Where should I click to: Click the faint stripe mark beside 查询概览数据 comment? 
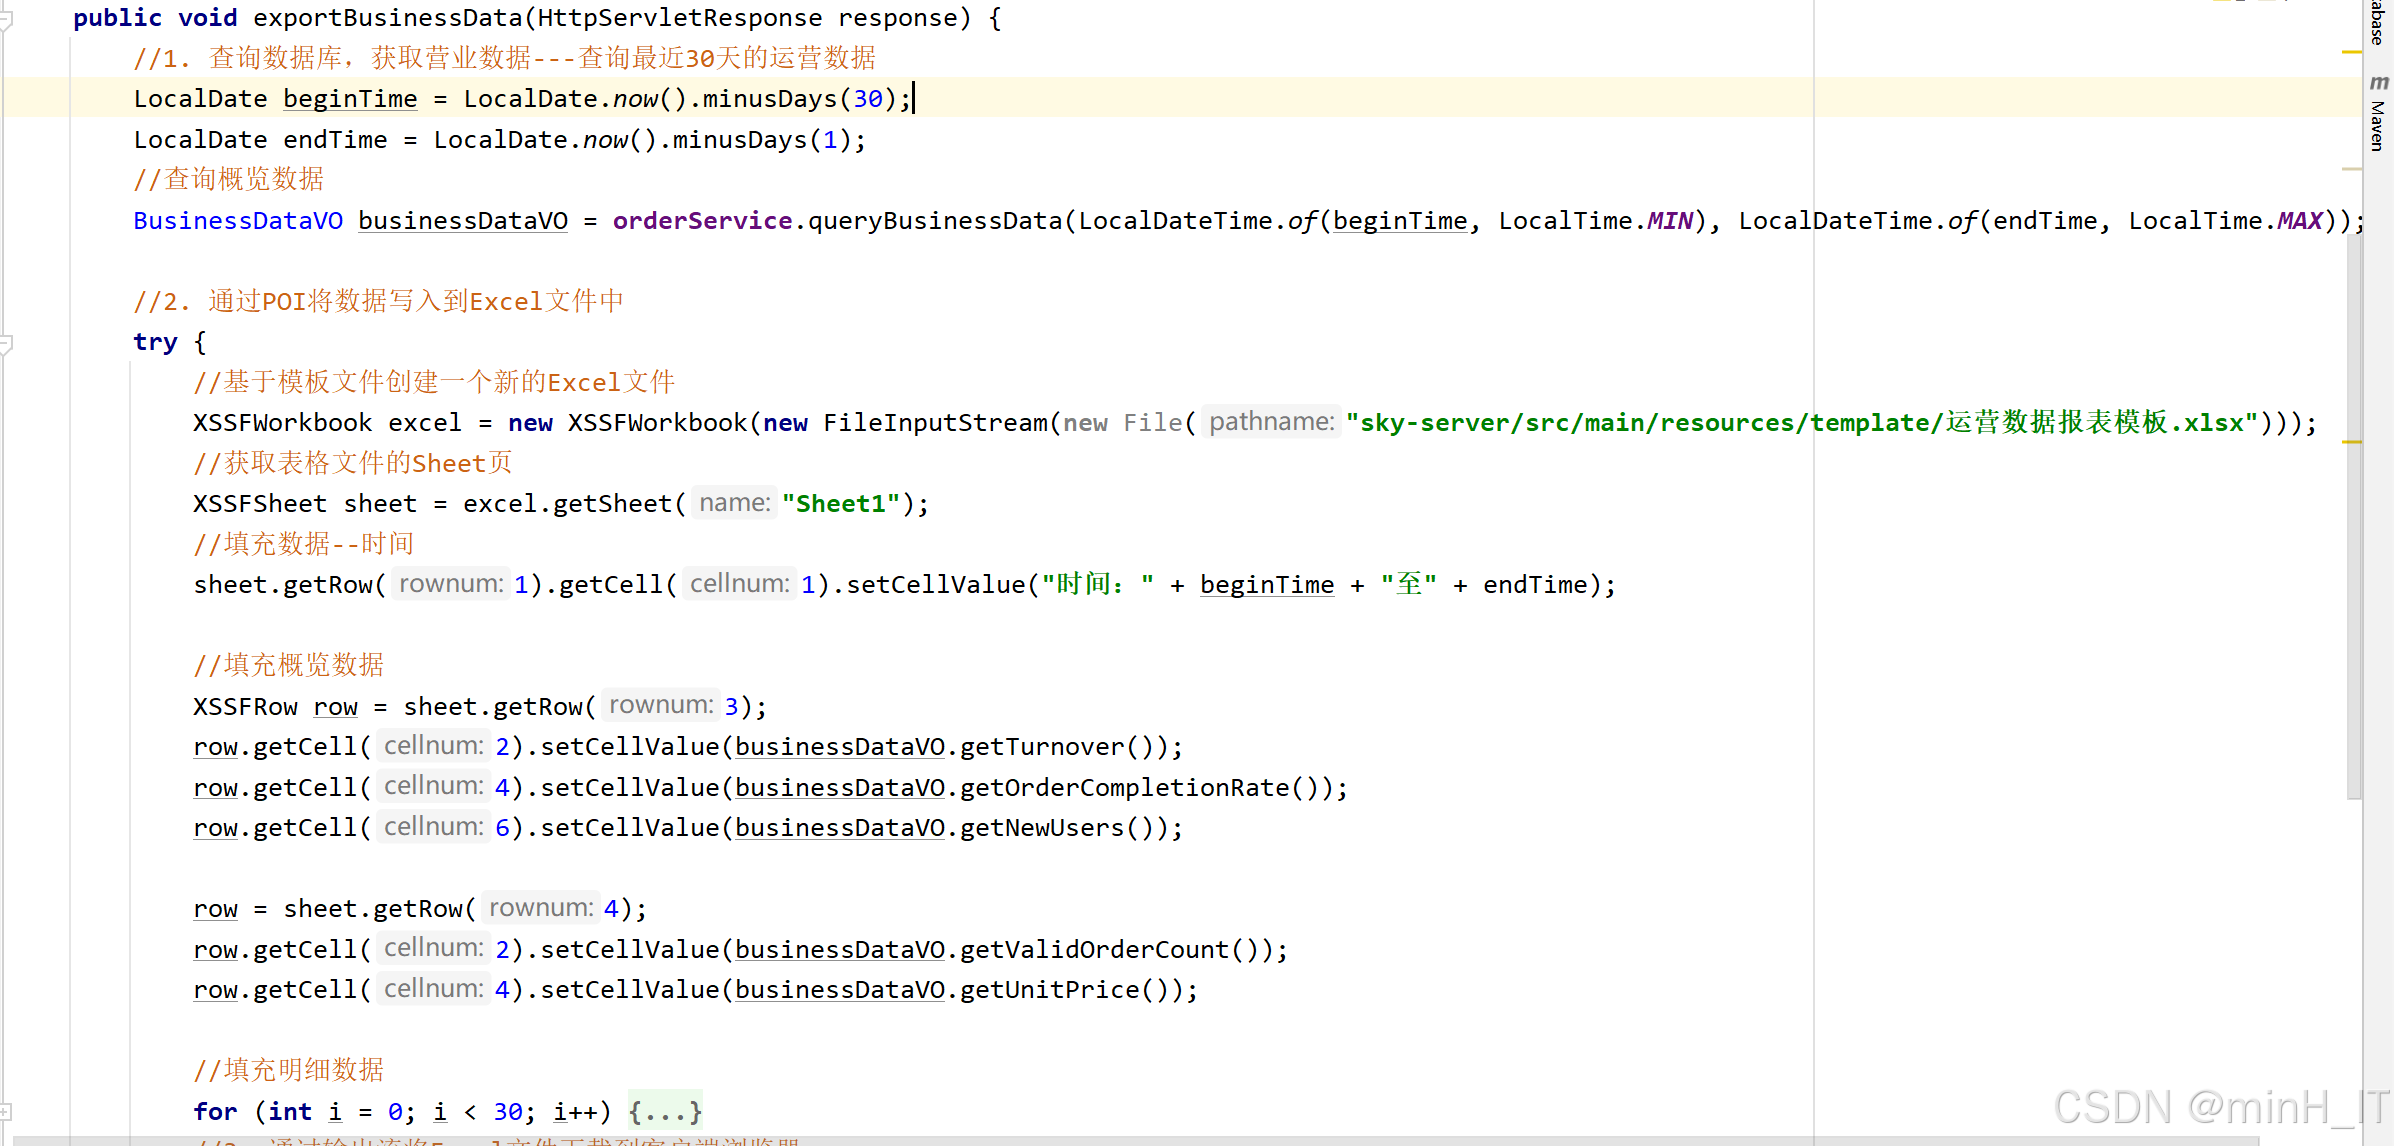[x=2352, y=169]
